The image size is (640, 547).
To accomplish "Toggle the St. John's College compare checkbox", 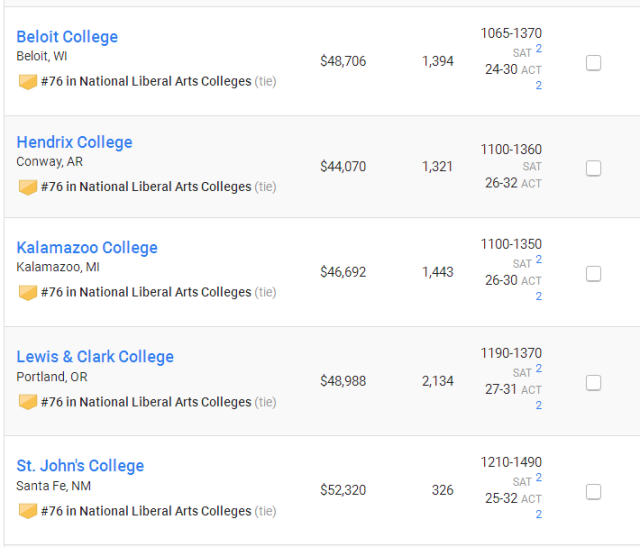I will 593,492.
